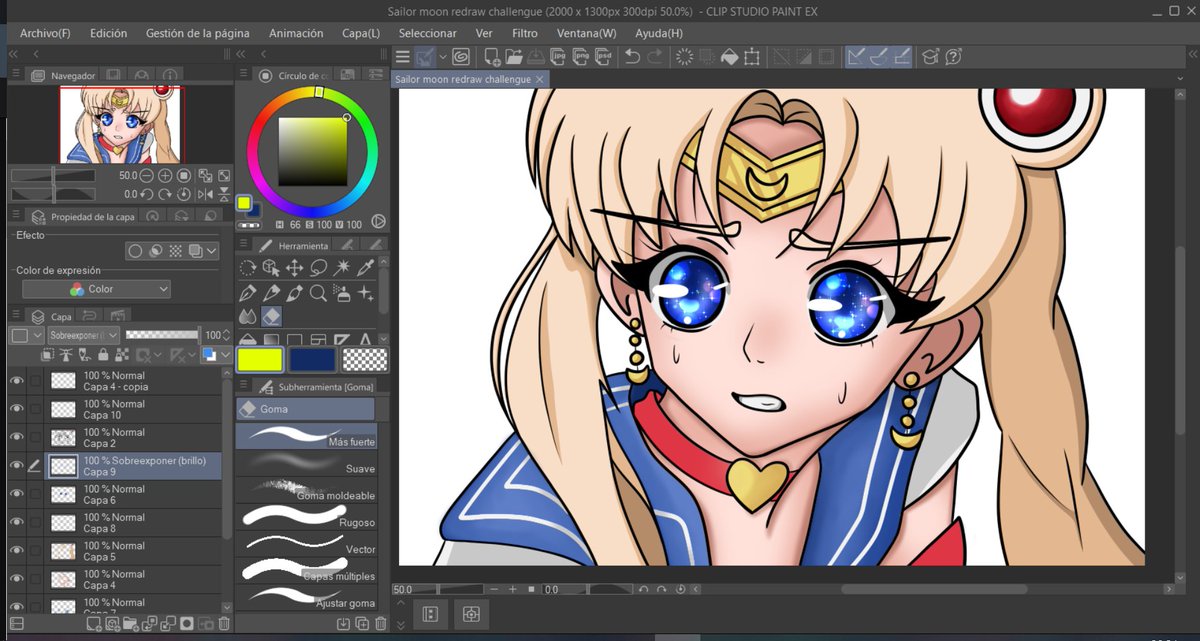Click yellow main color swatch below tools
This screenshot has height=641, width=1200.
260,359
